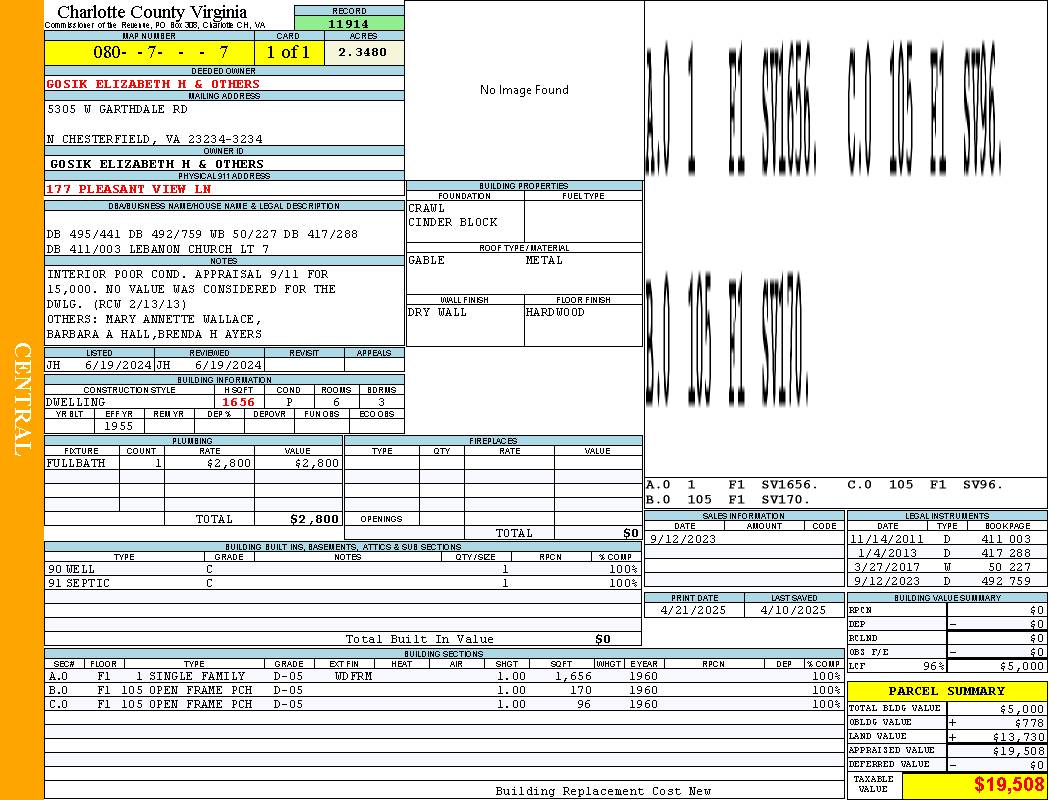Click the LCF 96% value
The image size is (1050, 800).
click(933, 666)
